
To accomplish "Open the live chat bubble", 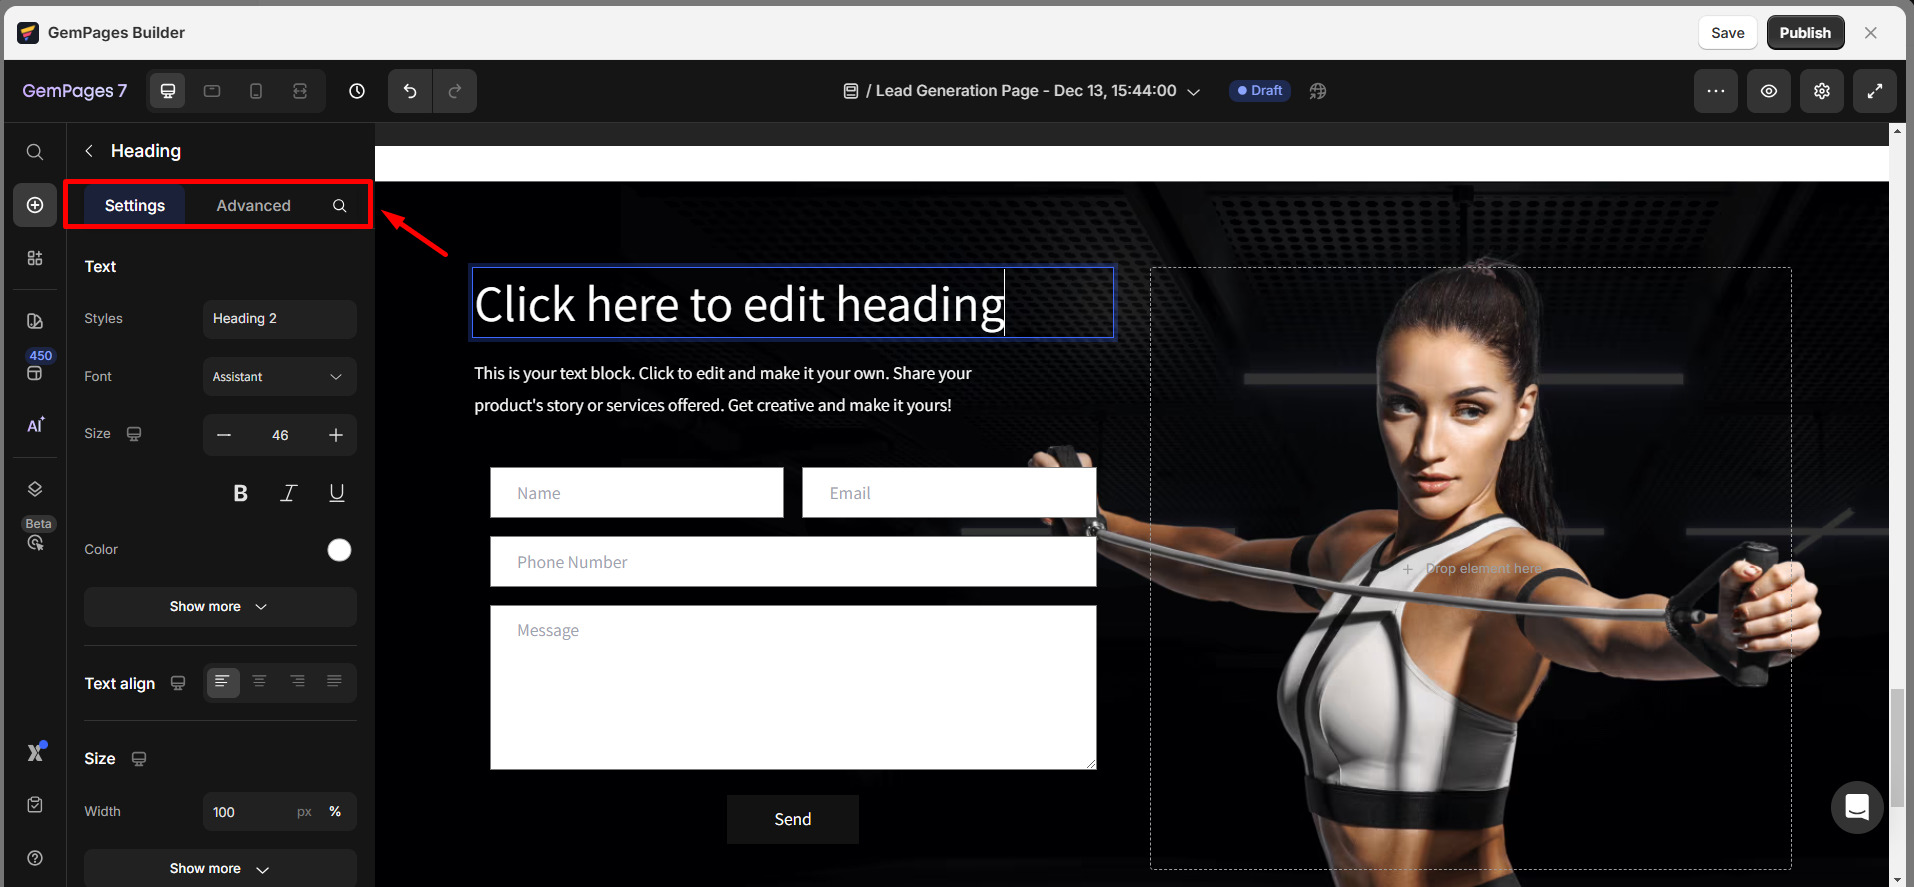I will coord(1856,807).
